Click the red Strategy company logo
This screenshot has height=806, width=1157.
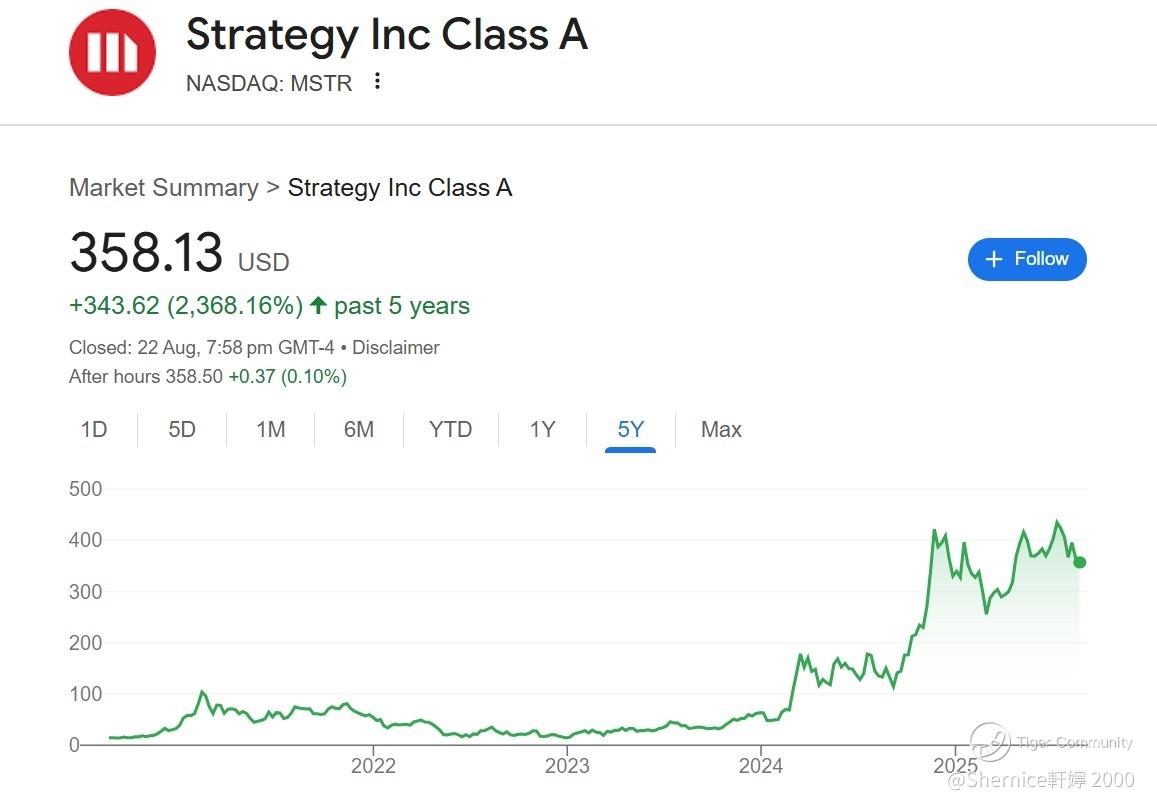point(112,52)
